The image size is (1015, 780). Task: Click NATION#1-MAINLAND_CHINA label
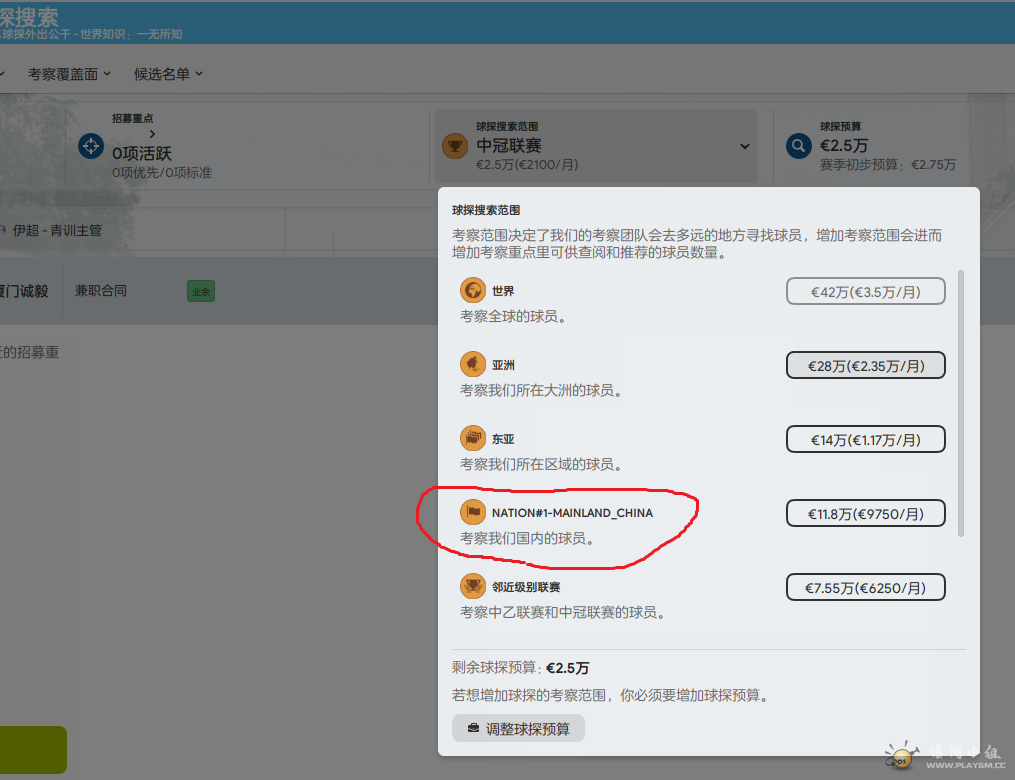click(572, 513)
